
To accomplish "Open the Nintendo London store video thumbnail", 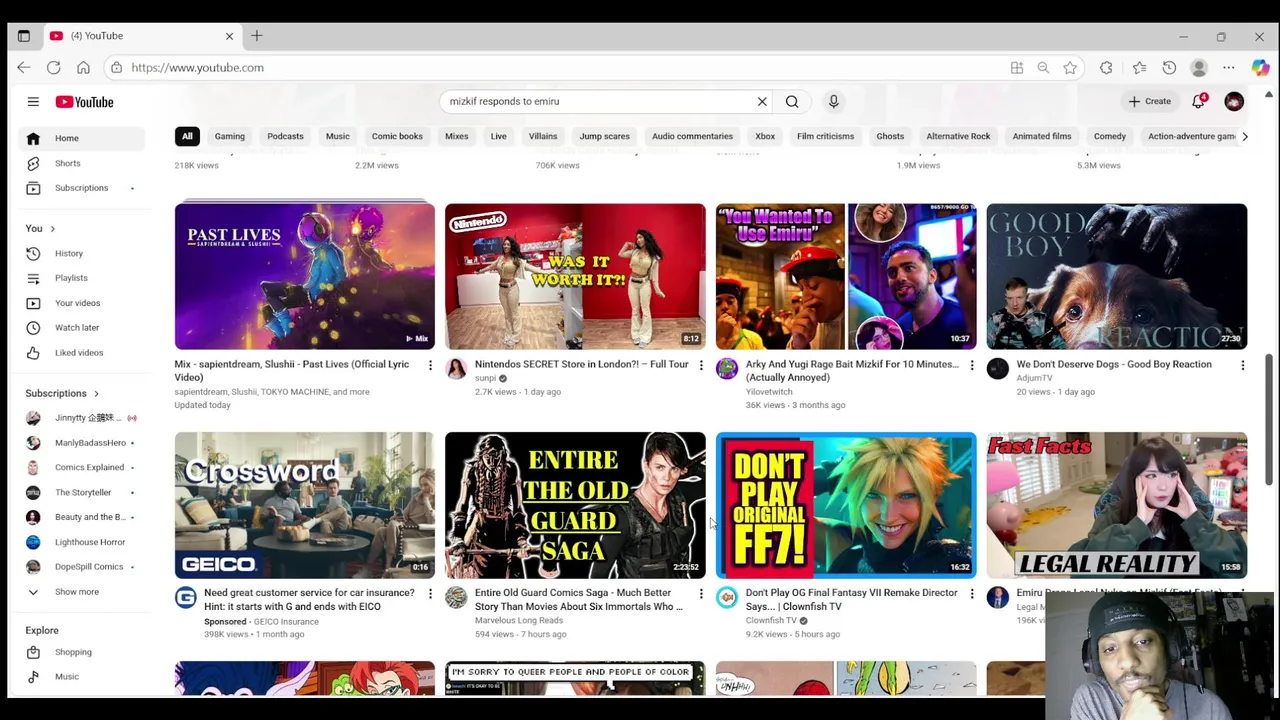I will [x=575, y=276].
